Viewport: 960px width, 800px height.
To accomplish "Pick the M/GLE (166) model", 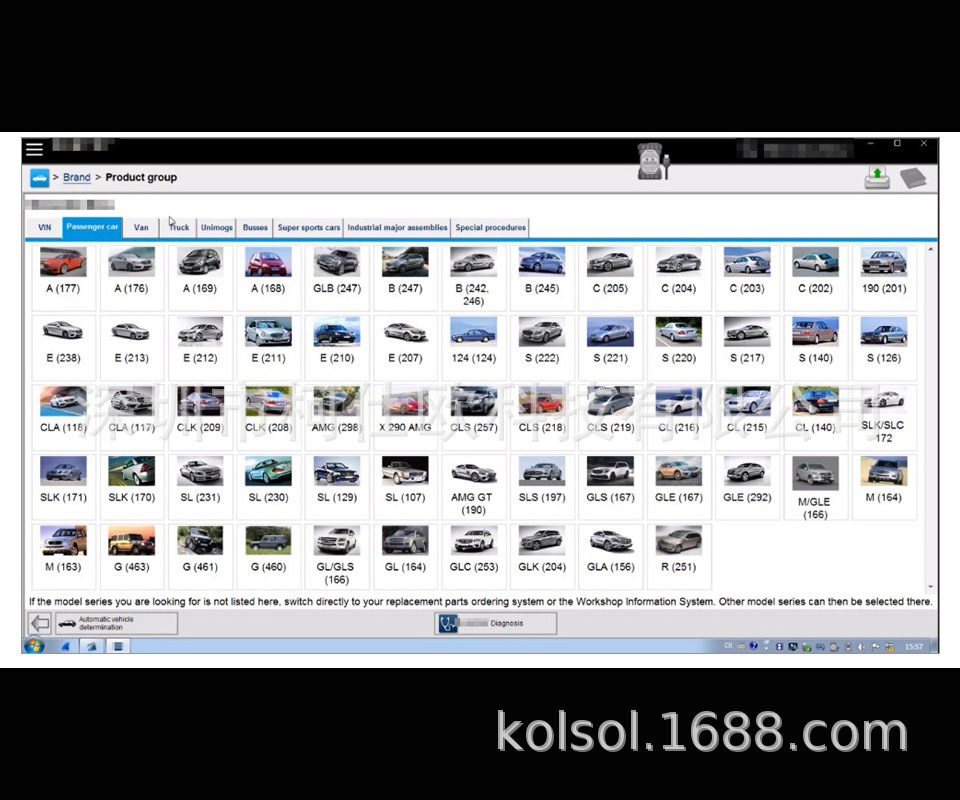I will coord(815,487).
